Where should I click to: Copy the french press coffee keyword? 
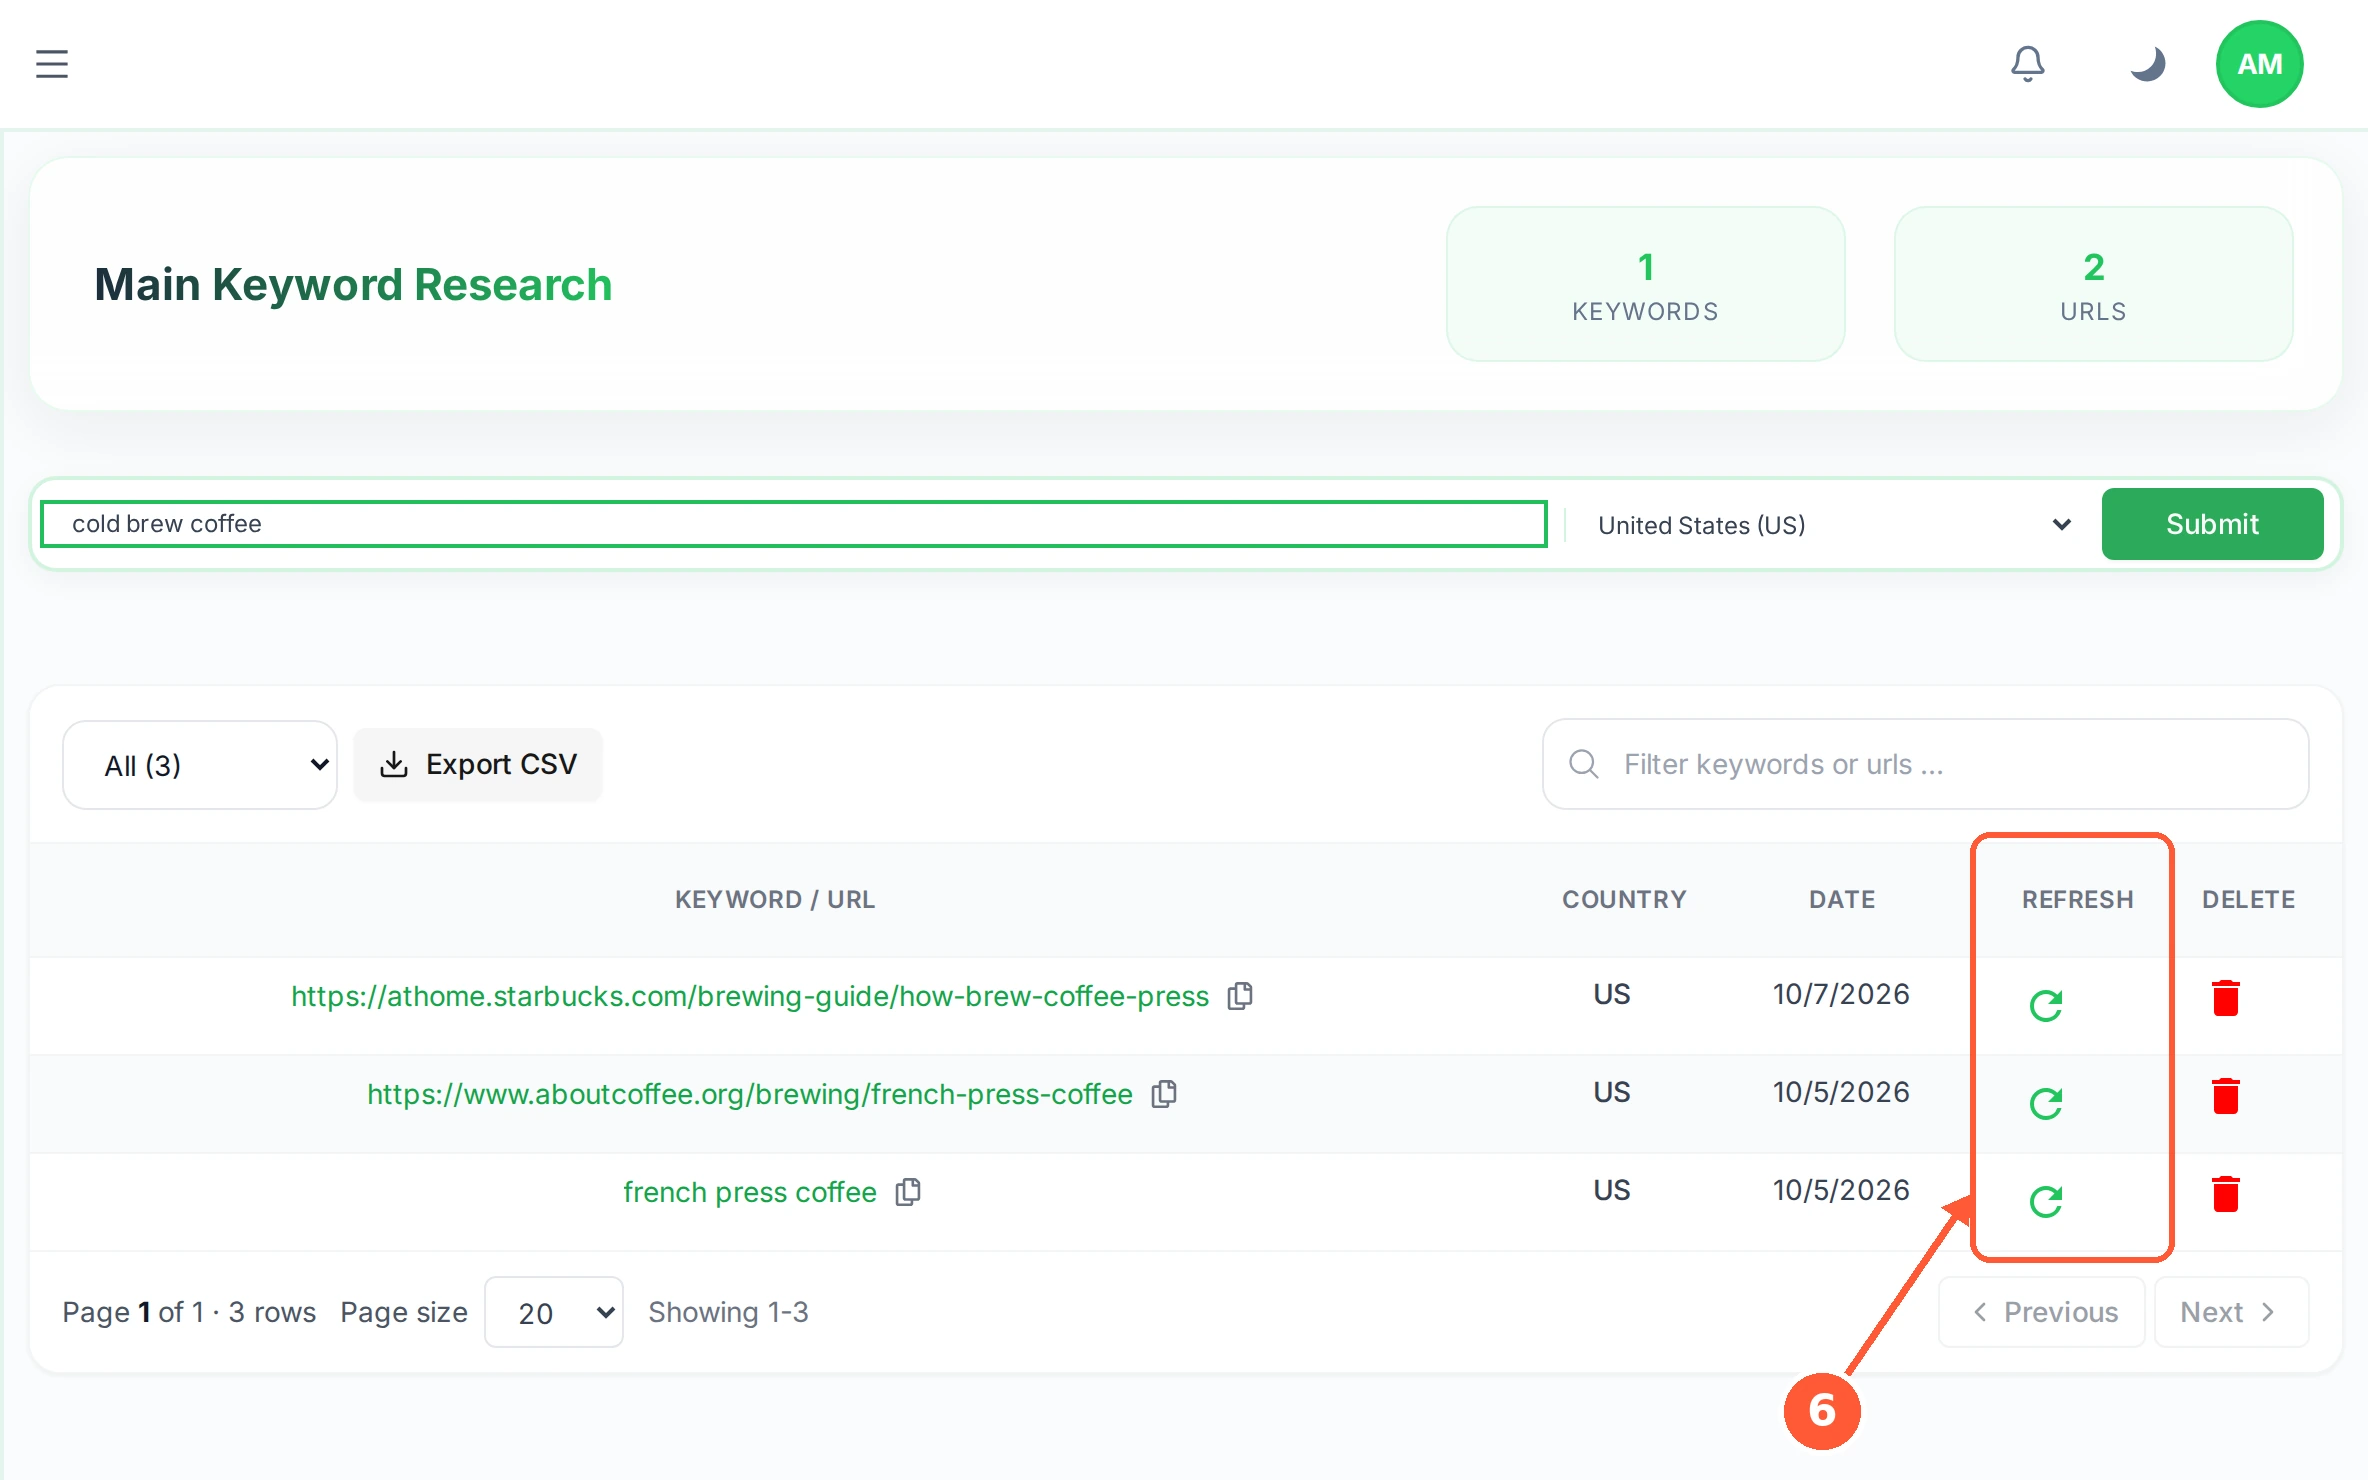tap(908, 1192)
